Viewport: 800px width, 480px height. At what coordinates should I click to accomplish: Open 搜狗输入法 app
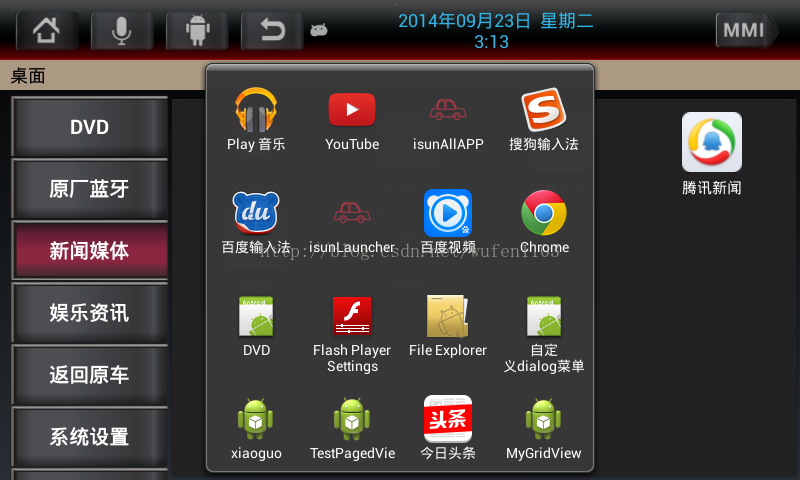pyautogui.click(x=544, y=119)
